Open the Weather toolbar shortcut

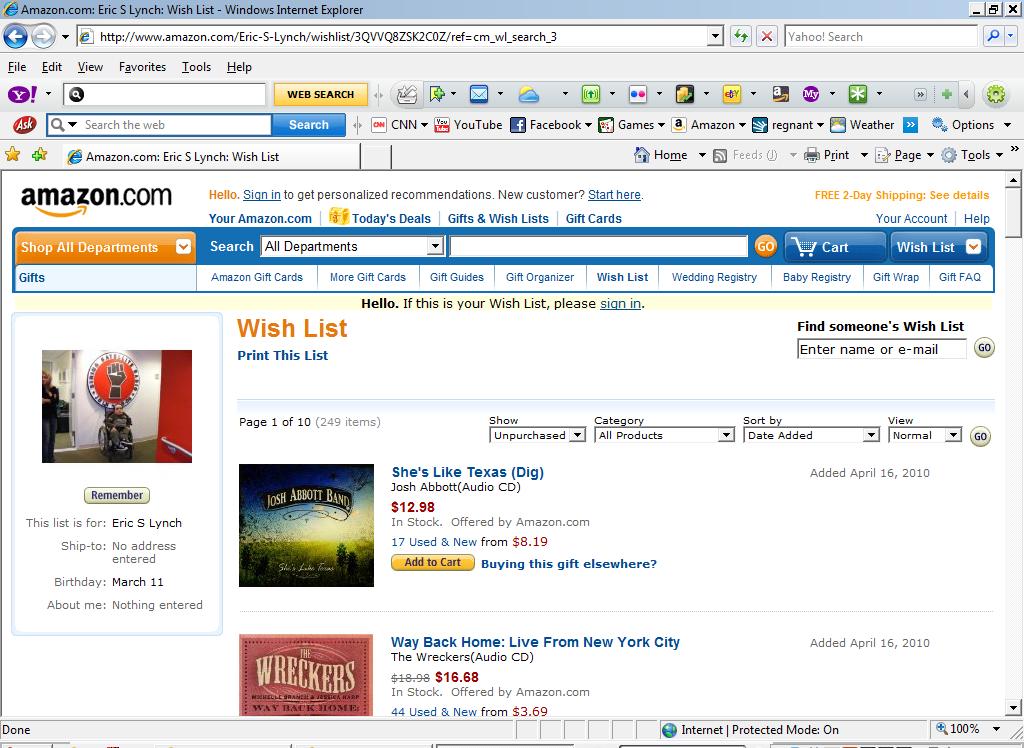click(862, 125)
